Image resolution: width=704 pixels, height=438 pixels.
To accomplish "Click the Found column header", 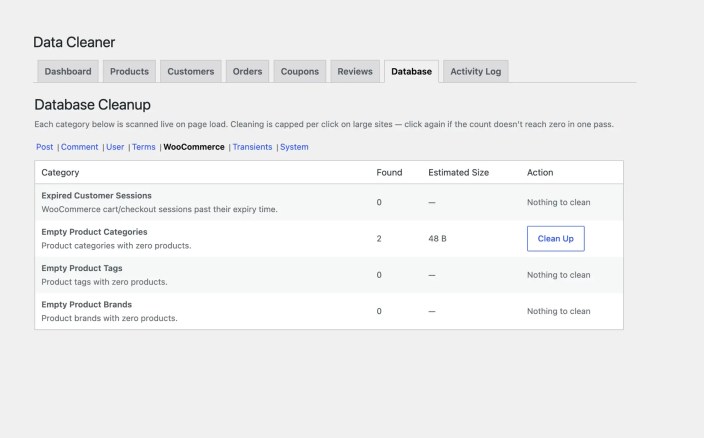I will point(389,172).
